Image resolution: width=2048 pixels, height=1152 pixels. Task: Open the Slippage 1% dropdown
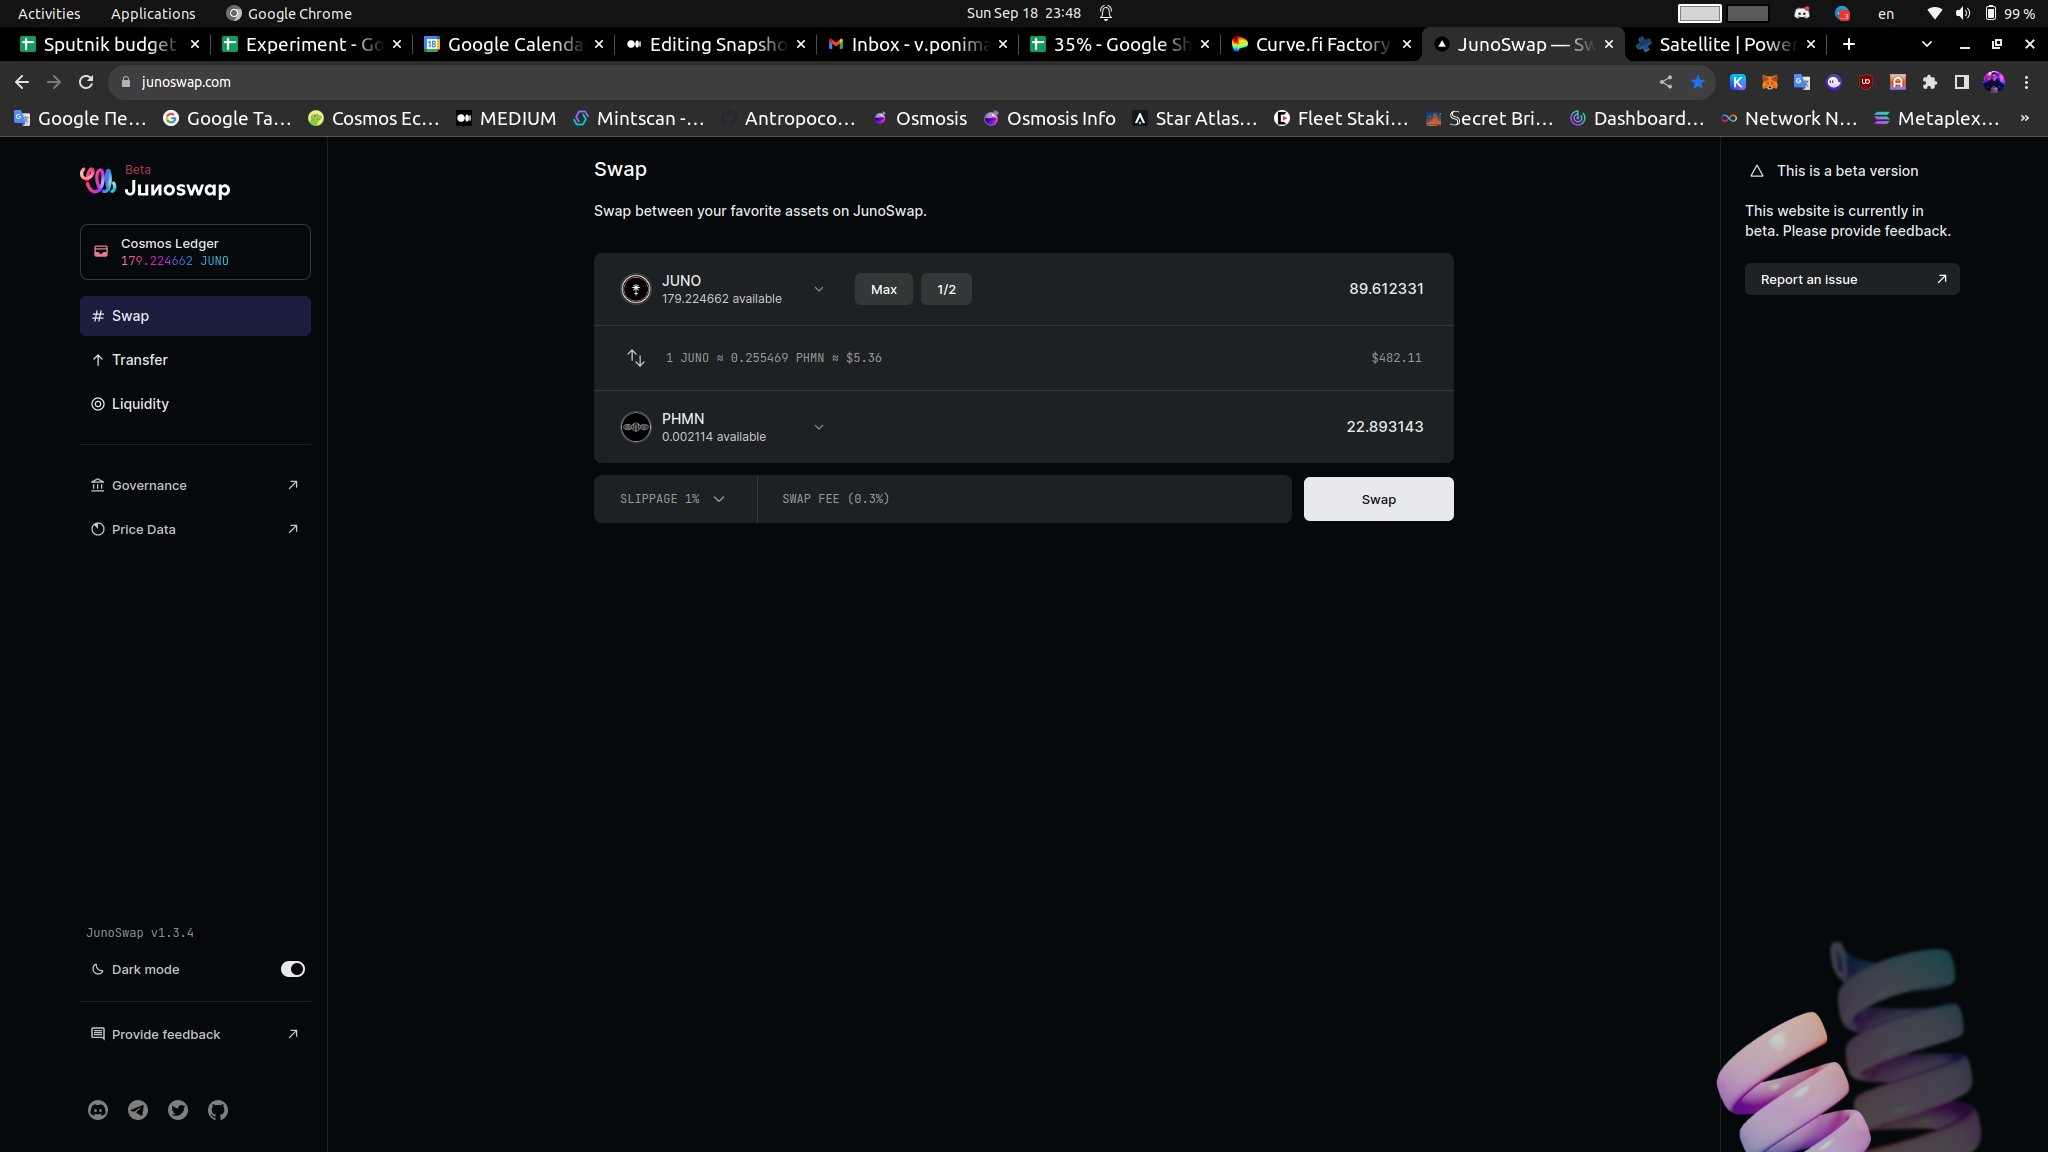click(x=673, y=499)
